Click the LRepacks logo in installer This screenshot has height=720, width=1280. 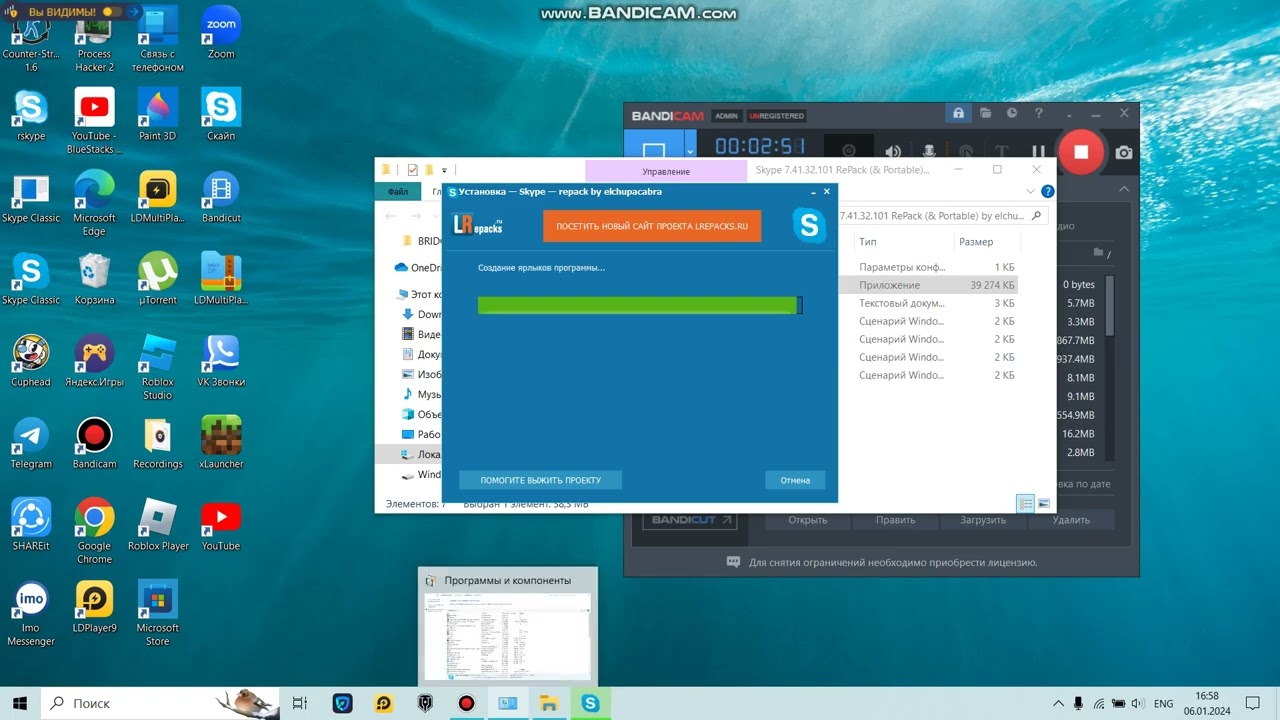(478, 225)
